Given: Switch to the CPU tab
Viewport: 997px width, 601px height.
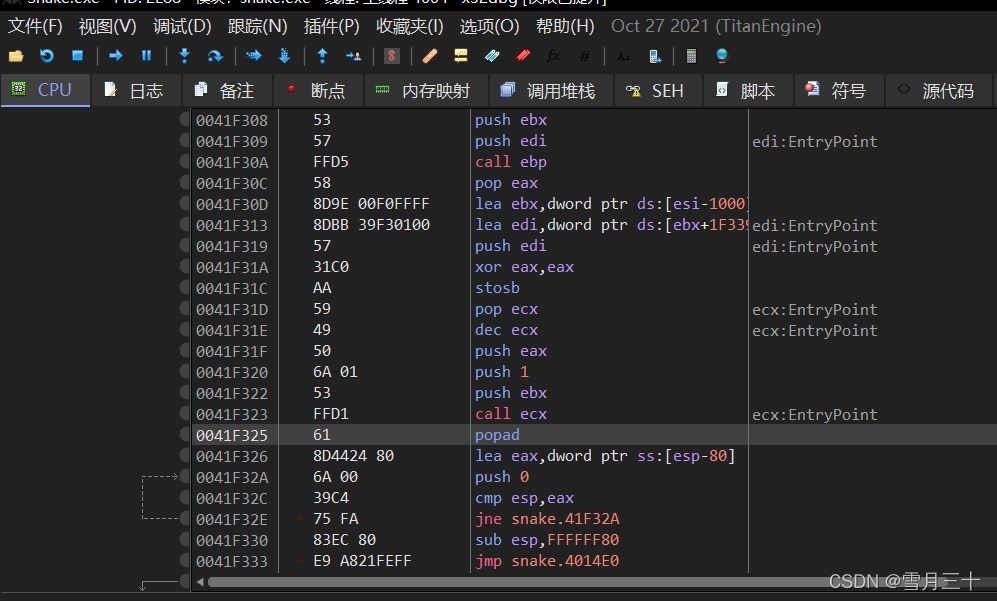Looking at the screenshot, I should pyautogui.click(x=45, y=90).
